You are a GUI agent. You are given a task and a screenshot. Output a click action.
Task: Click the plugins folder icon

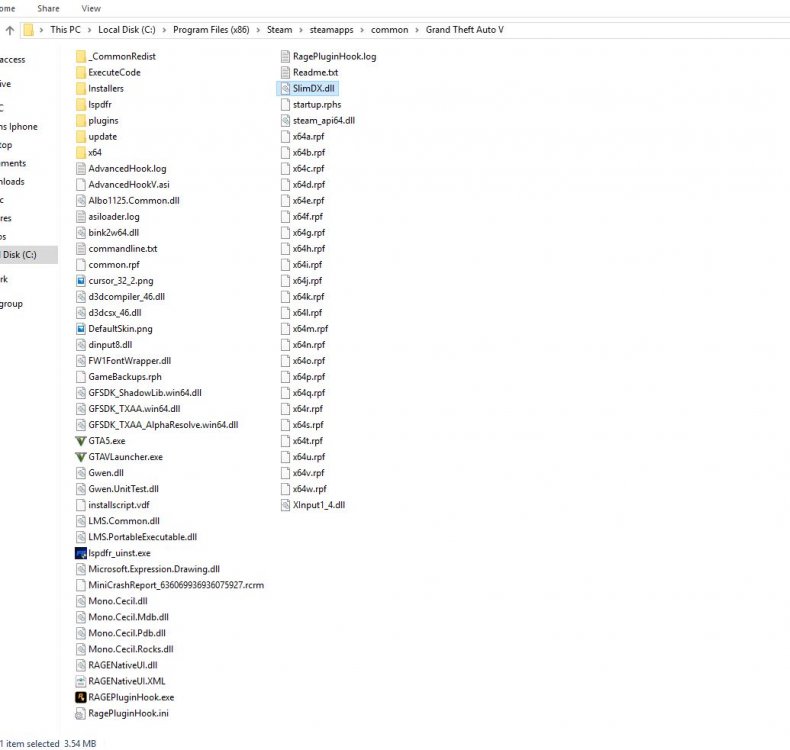(x=81, y=121)
